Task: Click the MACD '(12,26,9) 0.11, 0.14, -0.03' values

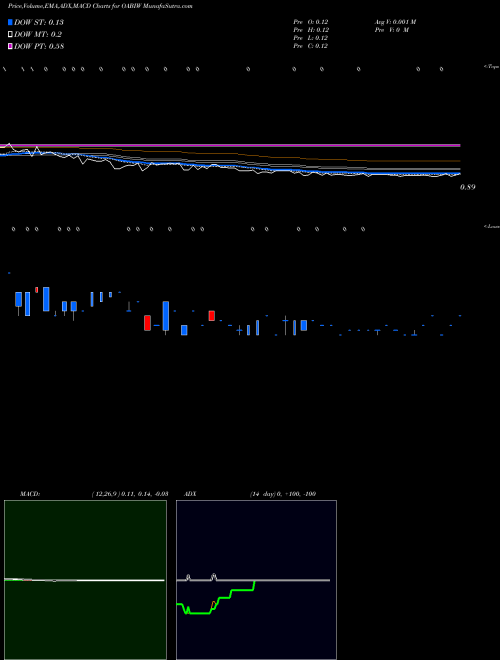Action: click(x=130, y=494)
